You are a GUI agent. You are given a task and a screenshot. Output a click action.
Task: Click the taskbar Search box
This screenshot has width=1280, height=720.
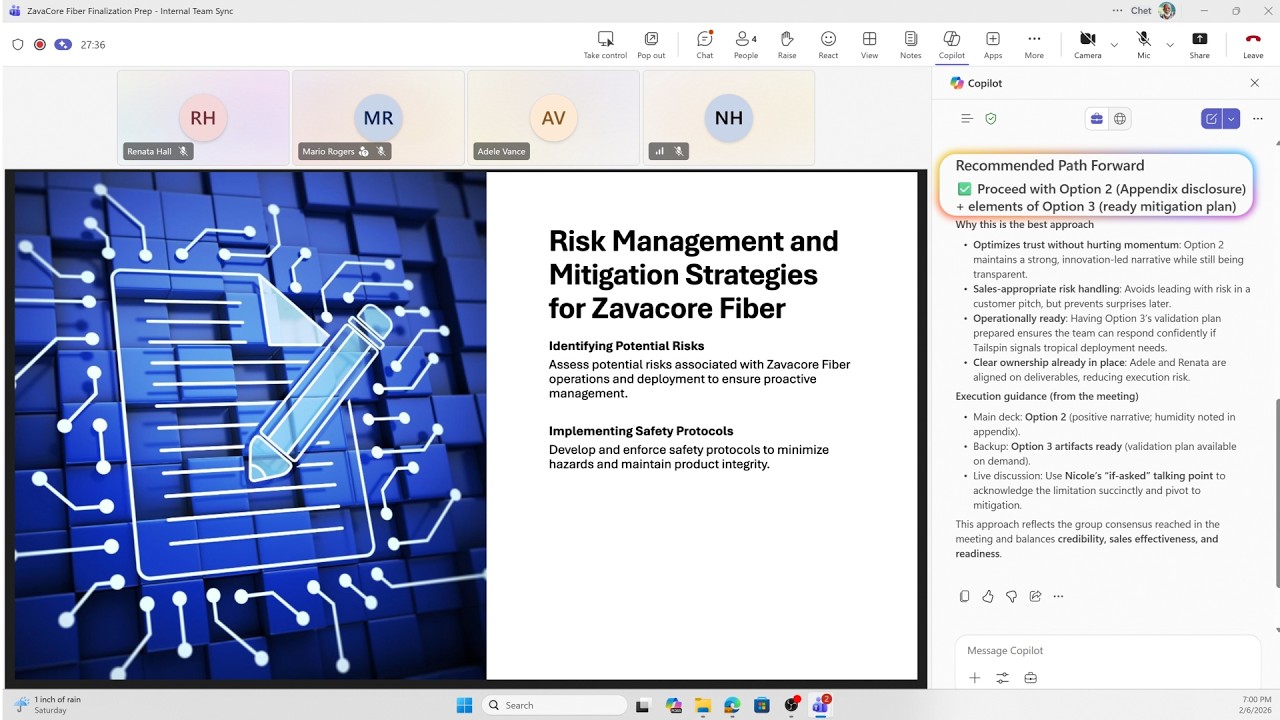554,705
